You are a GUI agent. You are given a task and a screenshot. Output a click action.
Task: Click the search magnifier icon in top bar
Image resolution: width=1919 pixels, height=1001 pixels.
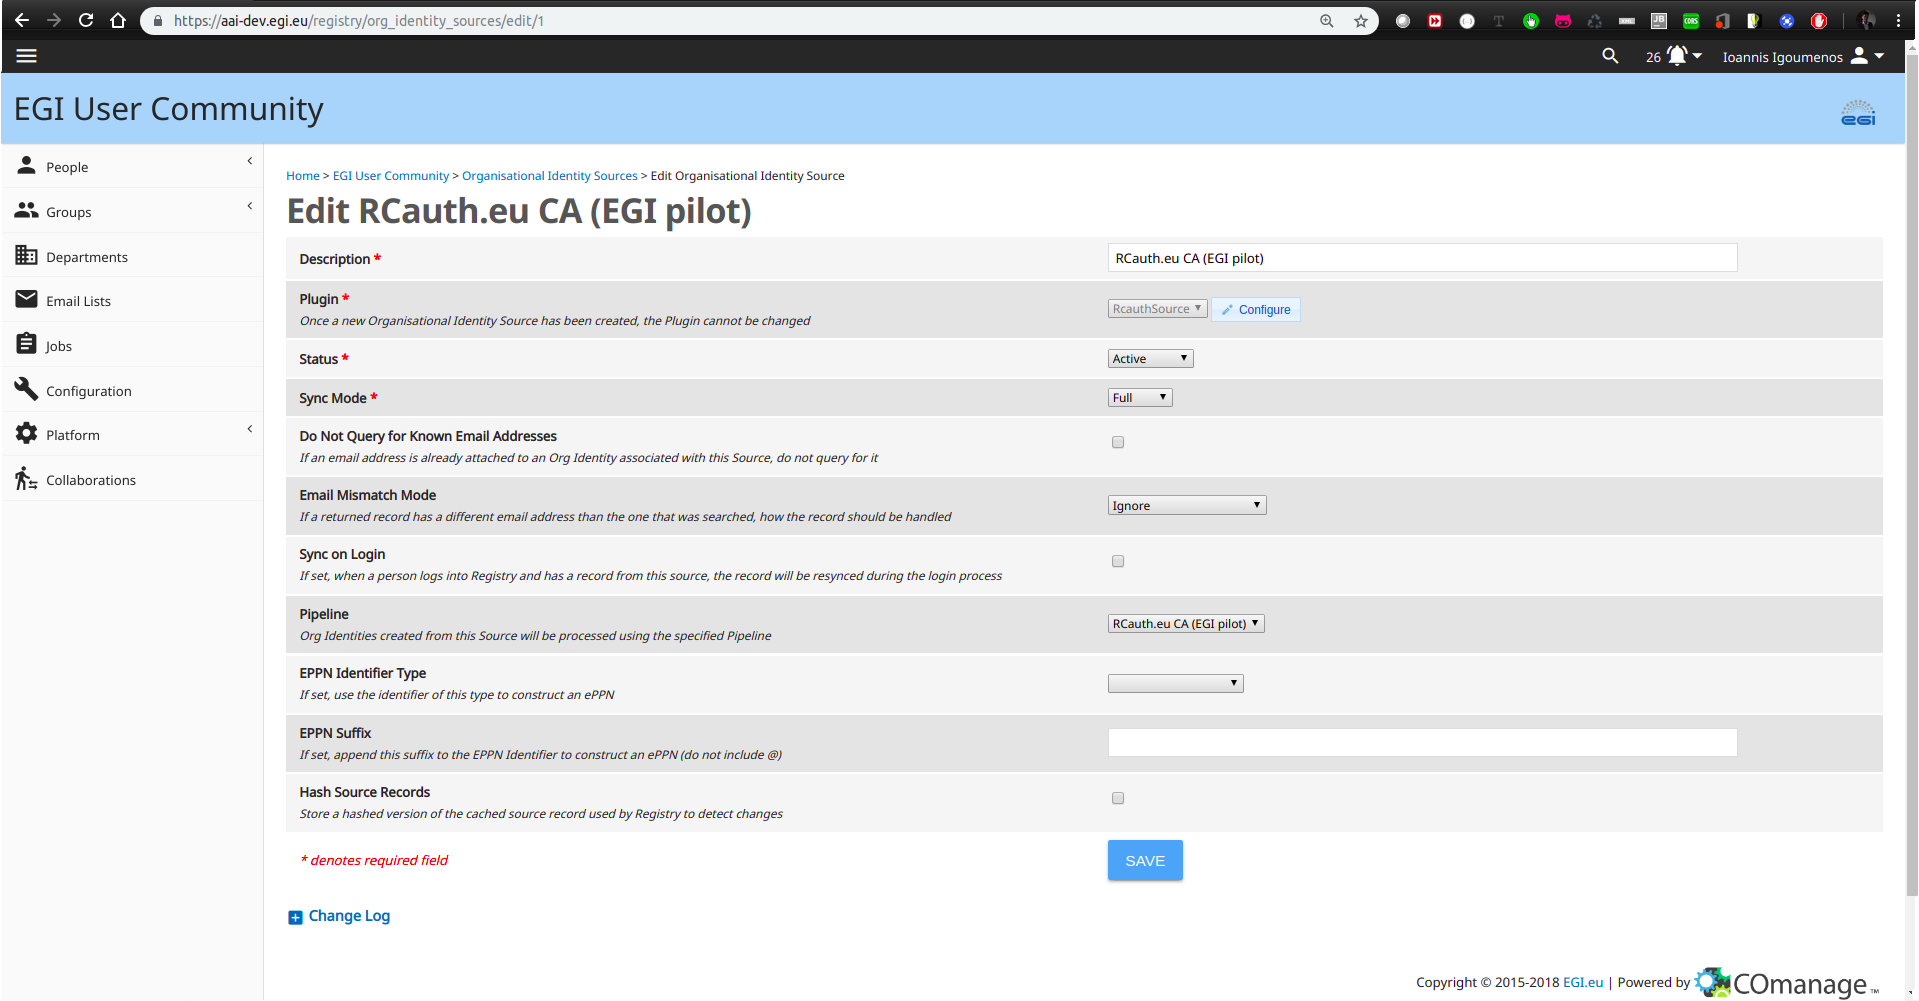(1610, 56)
